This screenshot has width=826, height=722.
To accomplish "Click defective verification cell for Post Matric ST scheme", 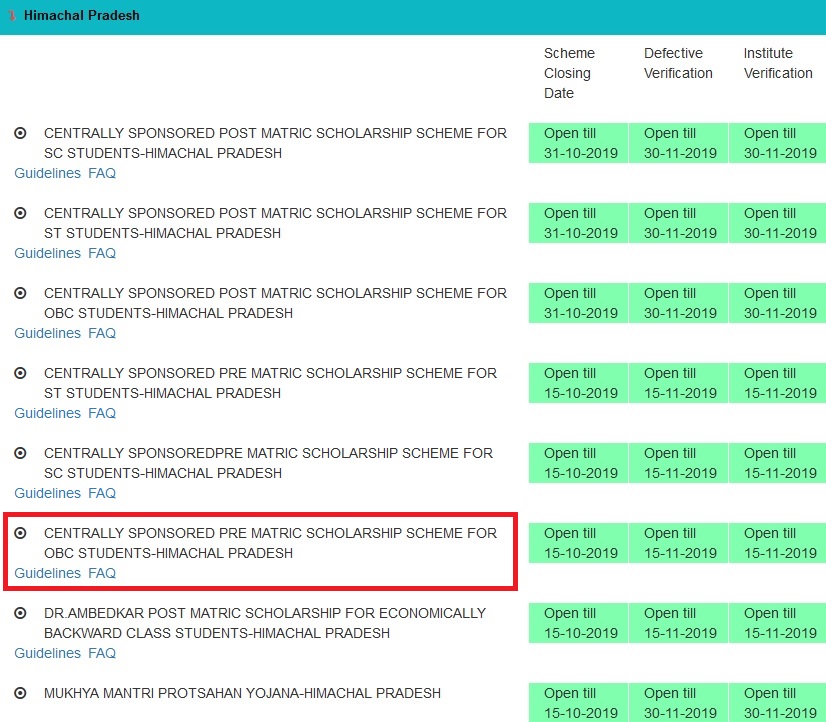I will click(678, 223).
